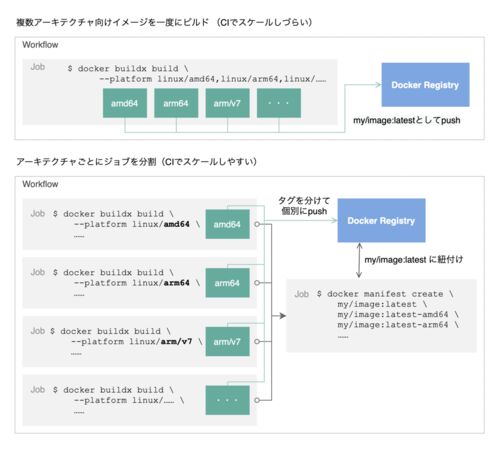This screenshot has width=500, height=449.
Task: Click the double-headed arrow below Docker Registry
Action: click(x=359, y=260)
